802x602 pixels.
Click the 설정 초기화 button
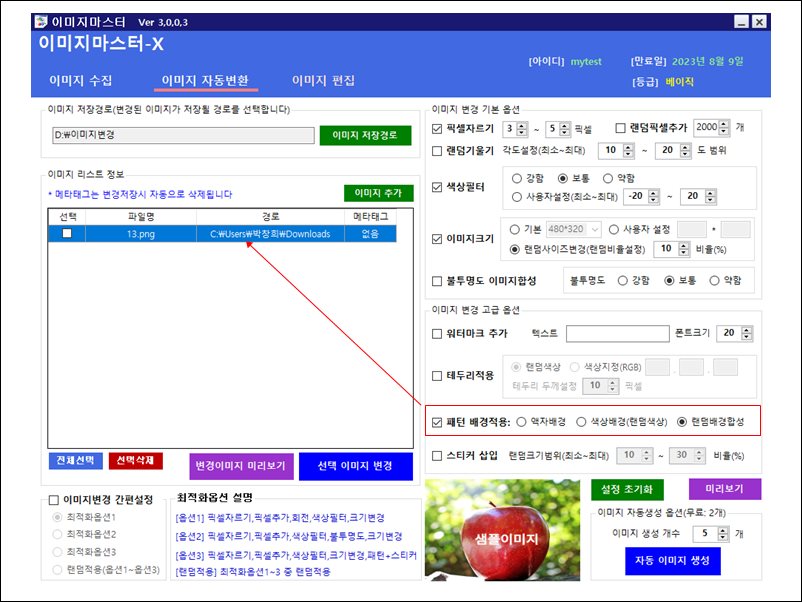(x=627, y=489)
